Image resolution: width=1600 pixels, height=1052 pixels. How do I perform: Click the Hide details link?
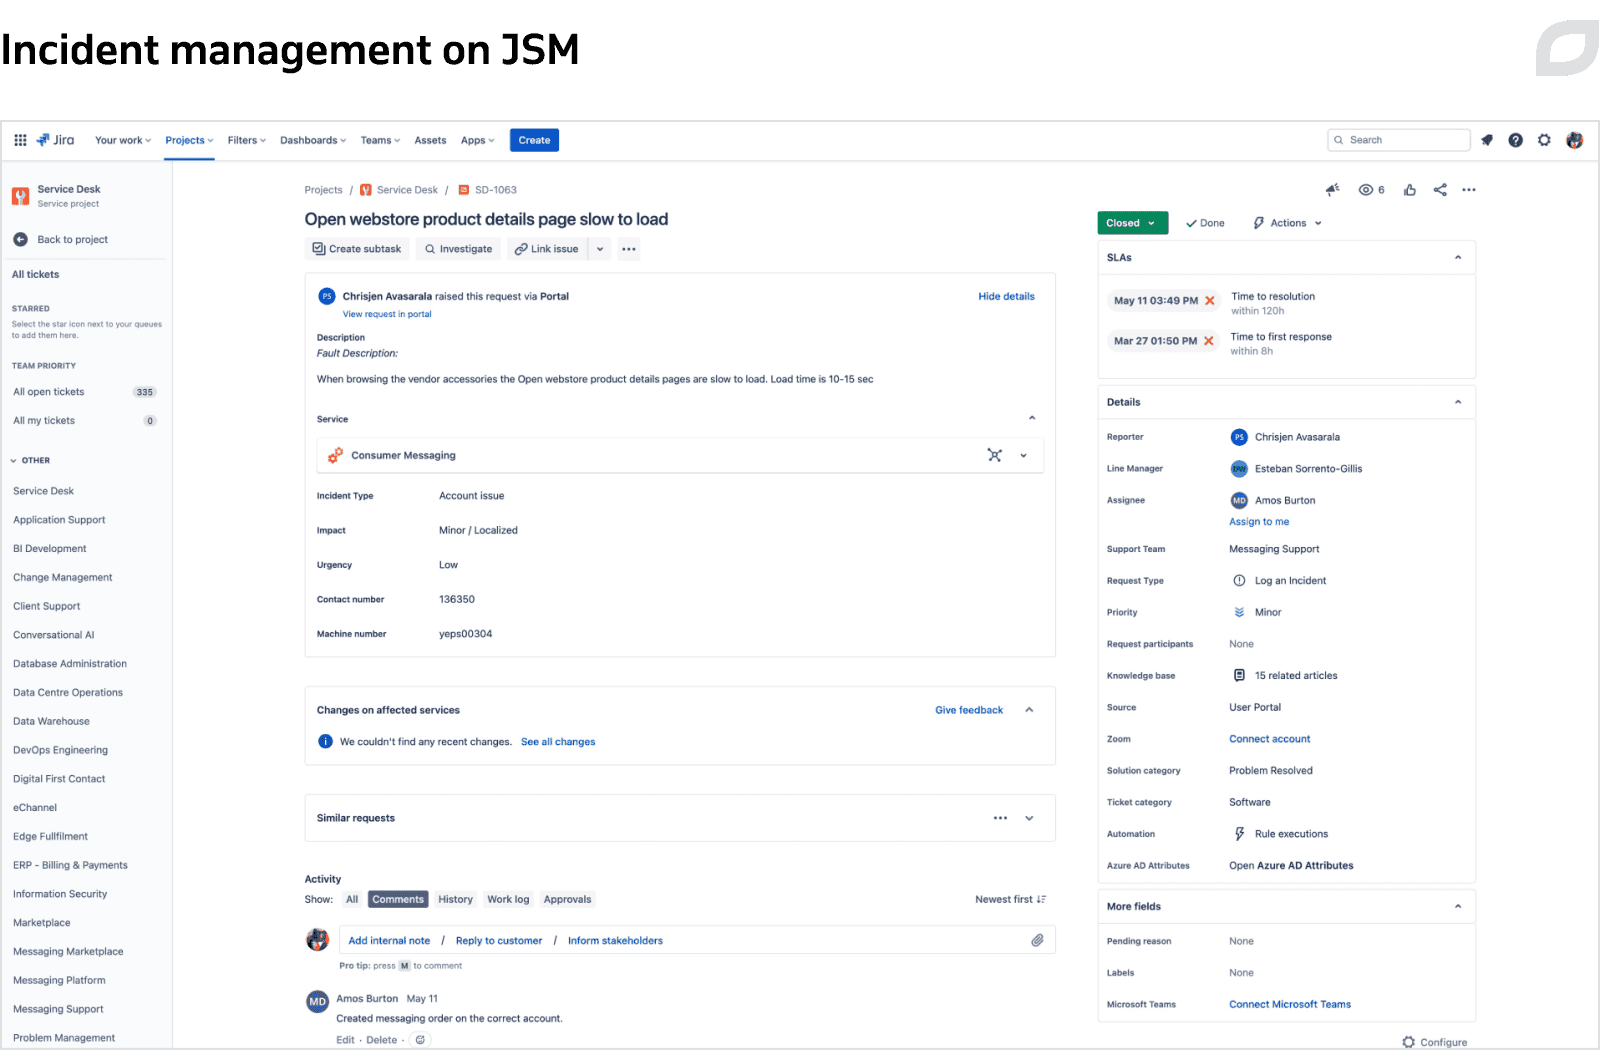click(1006, 296)
